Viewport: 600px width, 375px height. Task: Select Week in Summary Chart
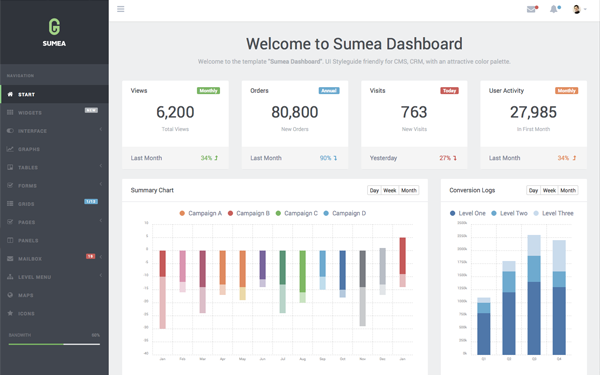pos(390,190)
